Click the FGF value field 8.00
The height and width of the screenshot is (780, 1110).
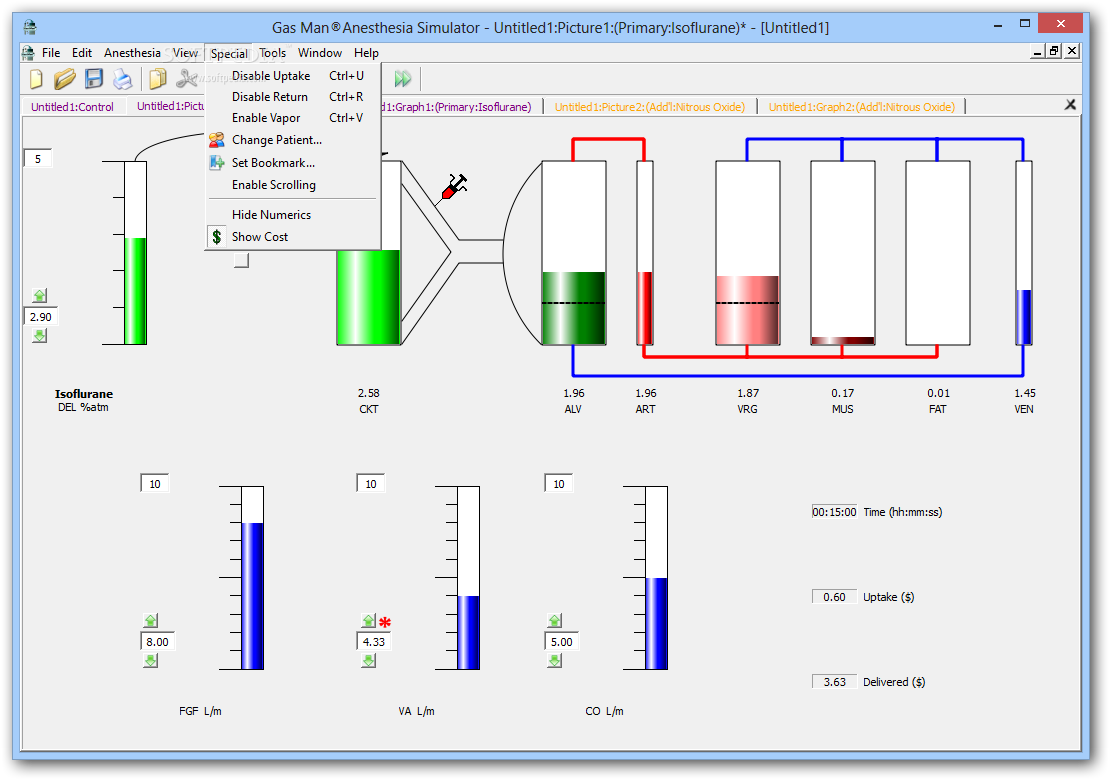[157, 642]
